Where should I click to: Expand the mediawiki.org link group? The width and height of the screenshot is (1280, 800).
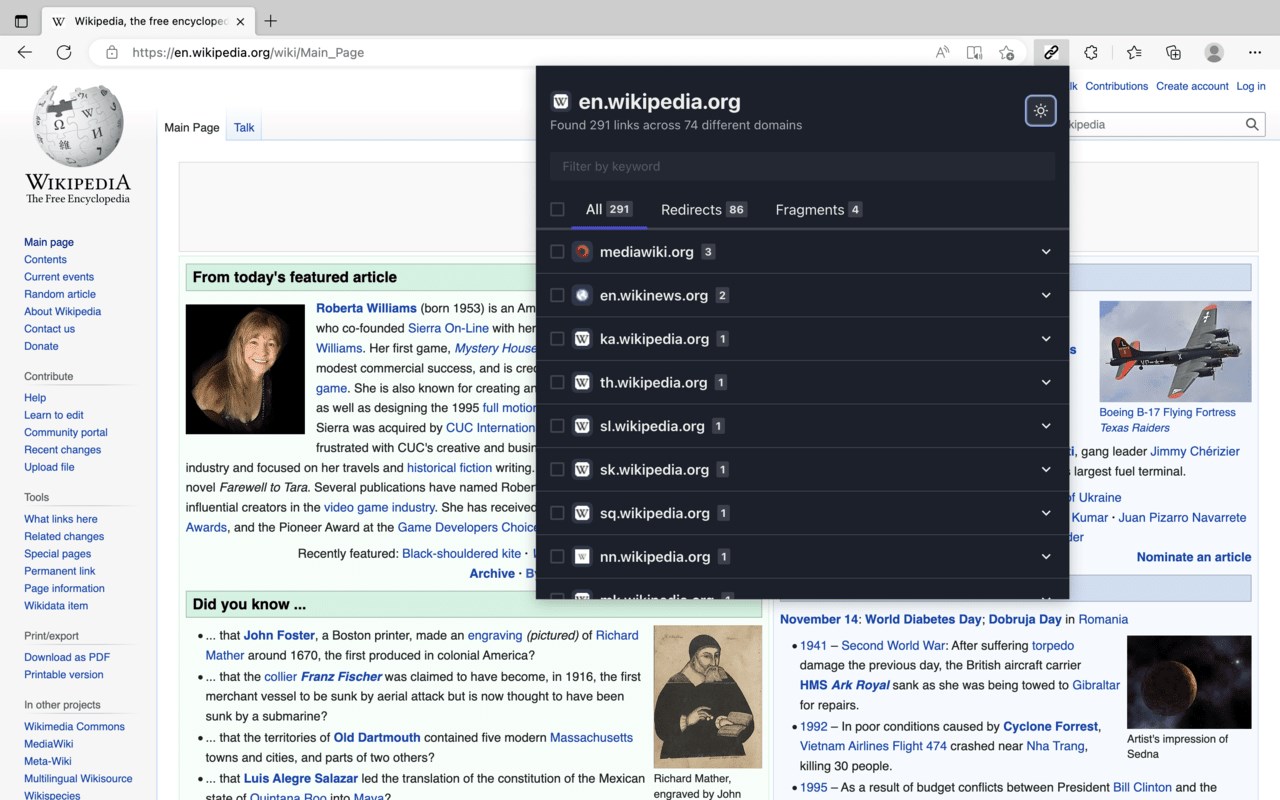click(1046, 252)
